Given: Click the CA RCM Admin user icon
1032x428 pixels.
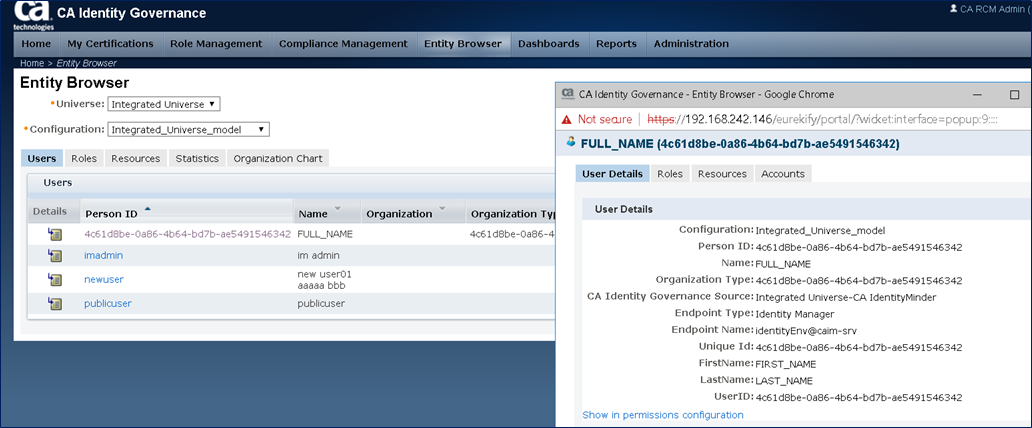Looking at the screenshot, I should coord(954,9).
